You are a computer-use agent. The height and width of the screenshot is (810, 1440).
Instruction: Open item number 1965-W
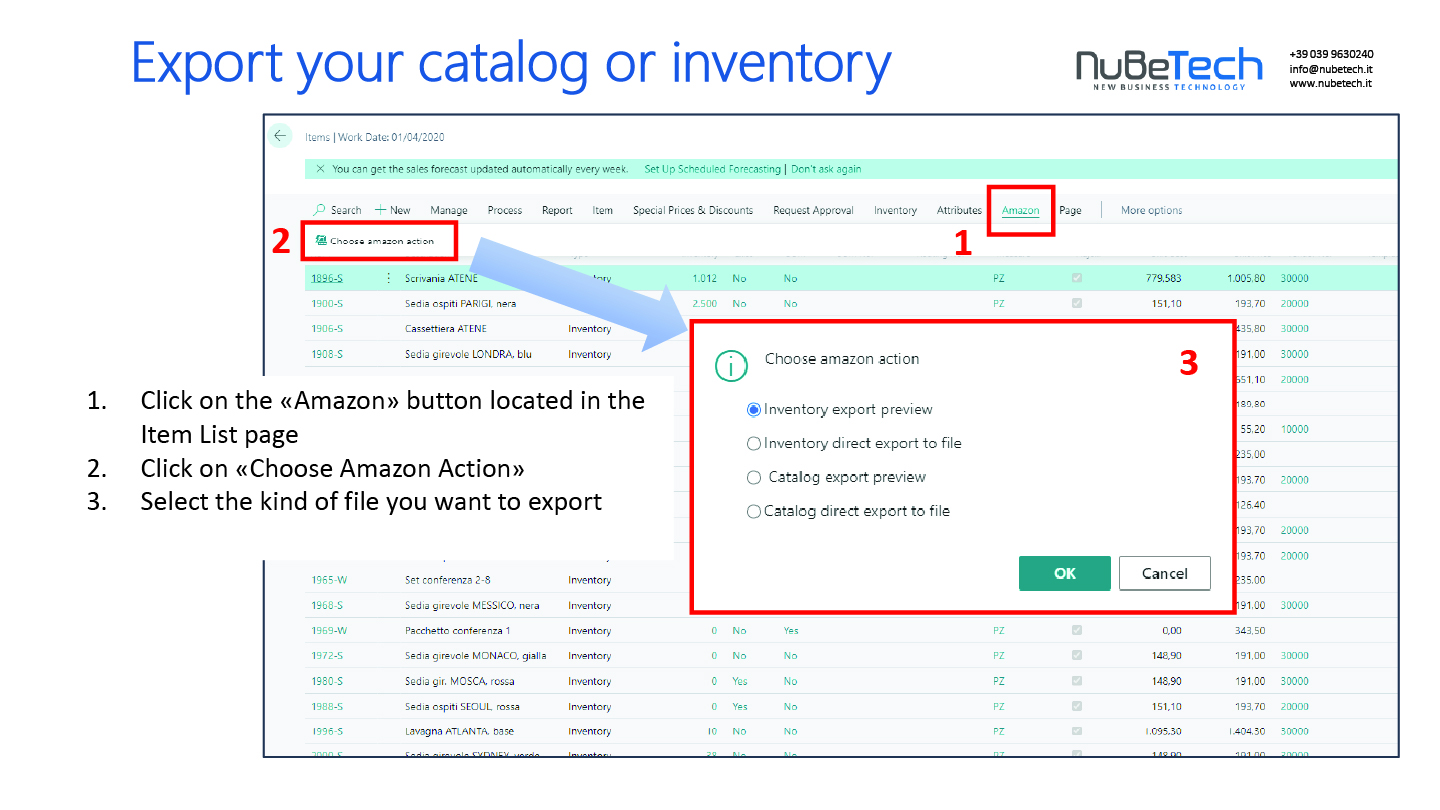coord(329,580)
